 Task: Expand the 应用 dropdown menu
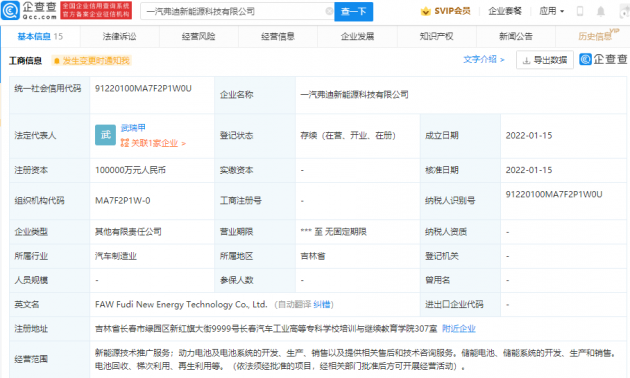coord(552,11)
